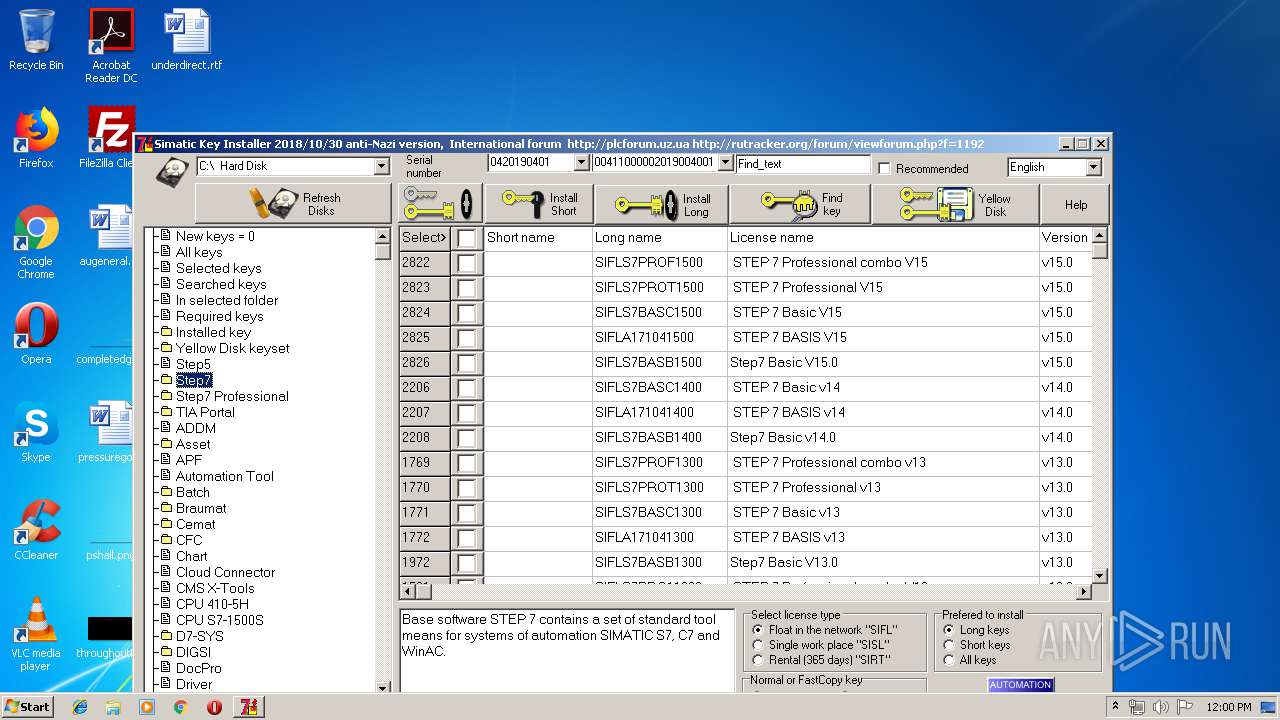Click the Refresh Disks button
Screen dimensions: 1280x720
(x=293, y=204)
